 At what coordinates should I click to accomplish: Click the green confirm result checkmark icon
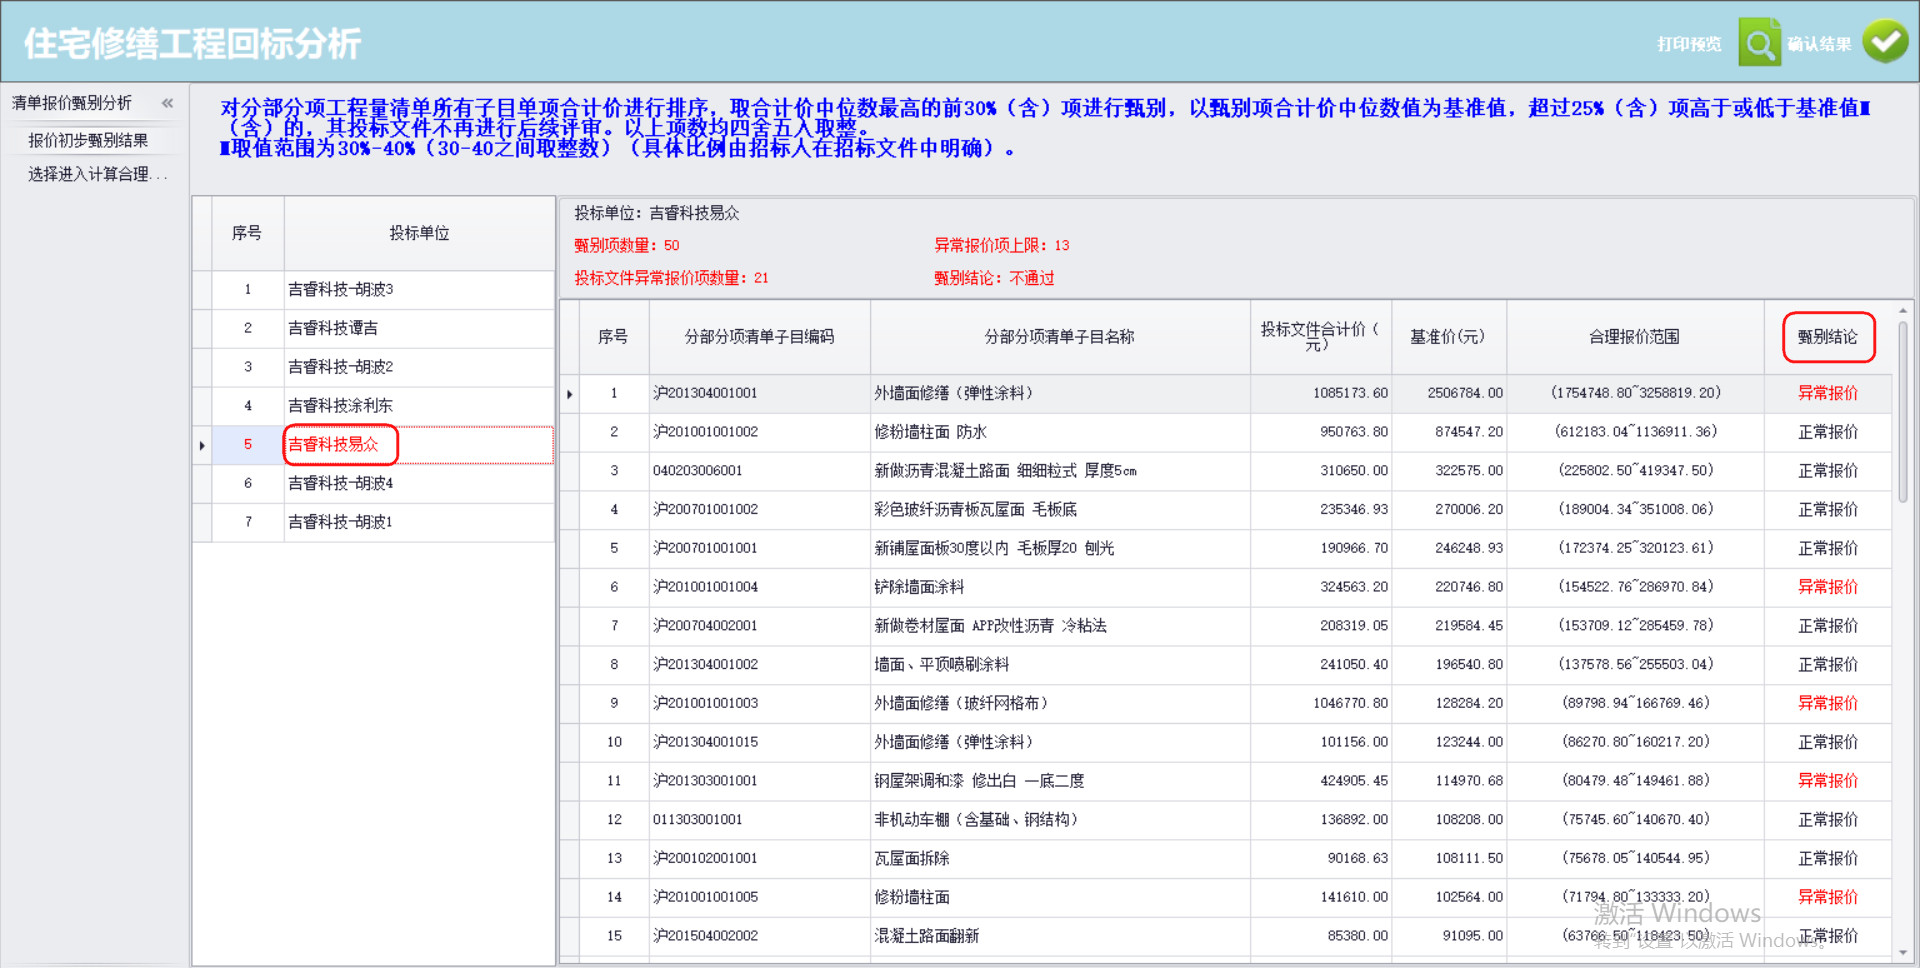pos(1886,42)
